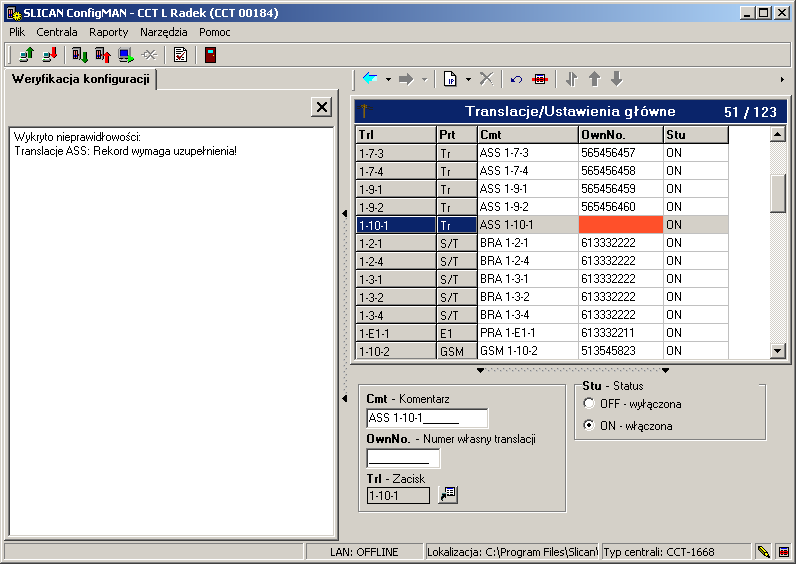Click the collapse arrow left of Cmt form

[345, 399]
